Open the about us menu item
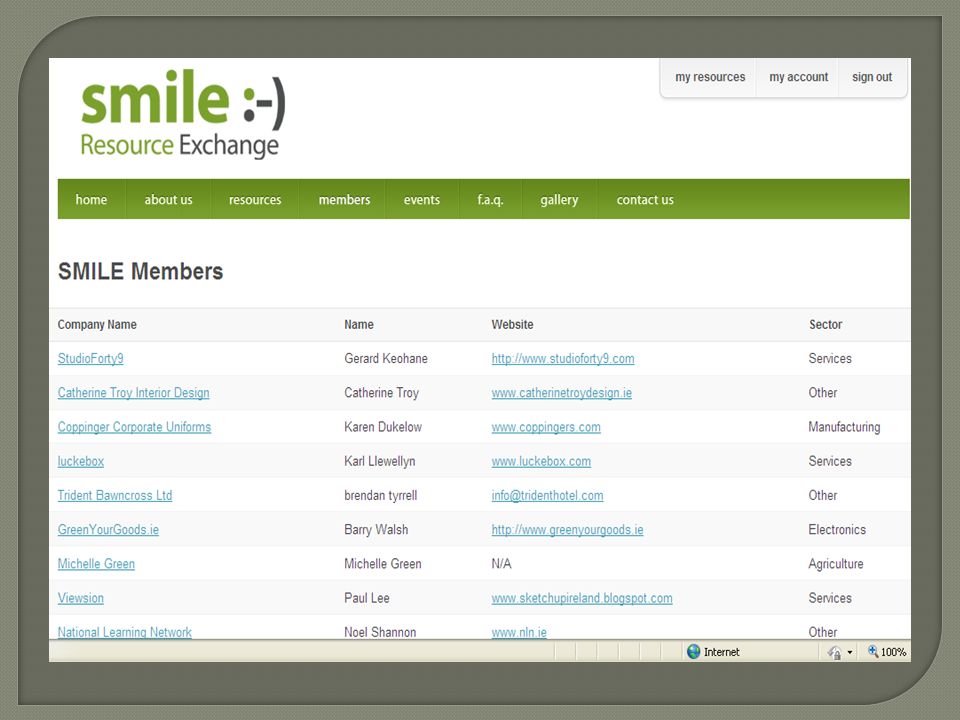The width and height of the screenshot is (960, 720). (168, 200)
